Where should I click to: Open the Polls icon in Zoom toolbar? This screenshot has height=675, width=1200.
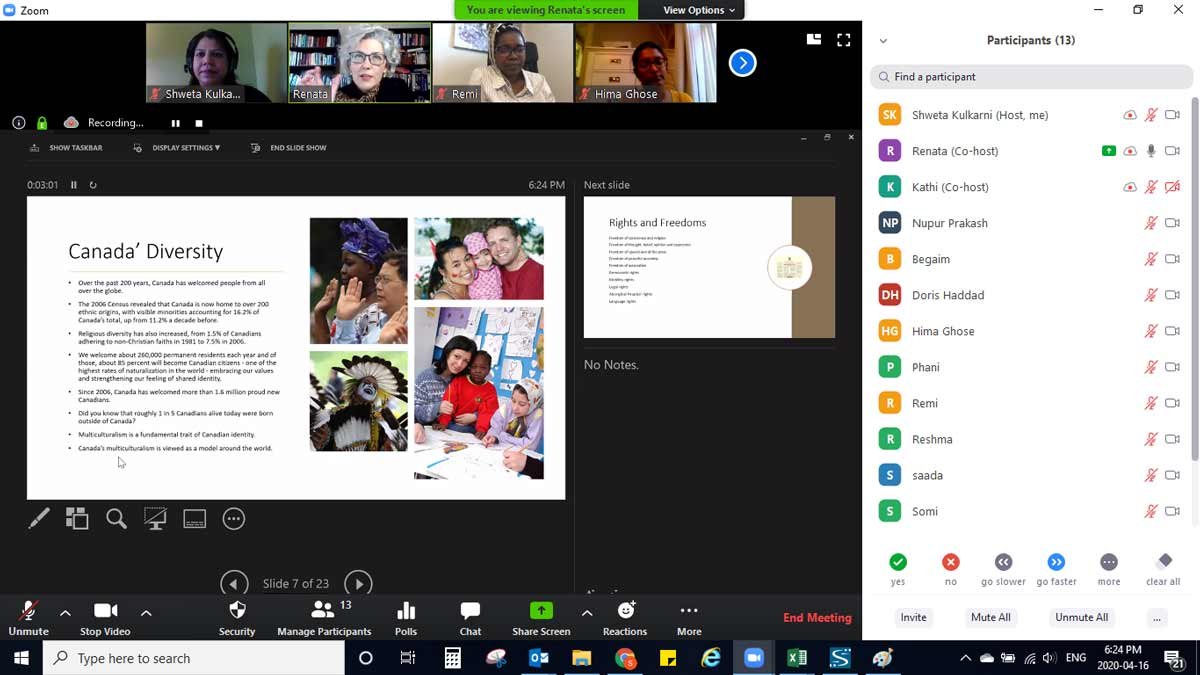(x=406, y=617)
